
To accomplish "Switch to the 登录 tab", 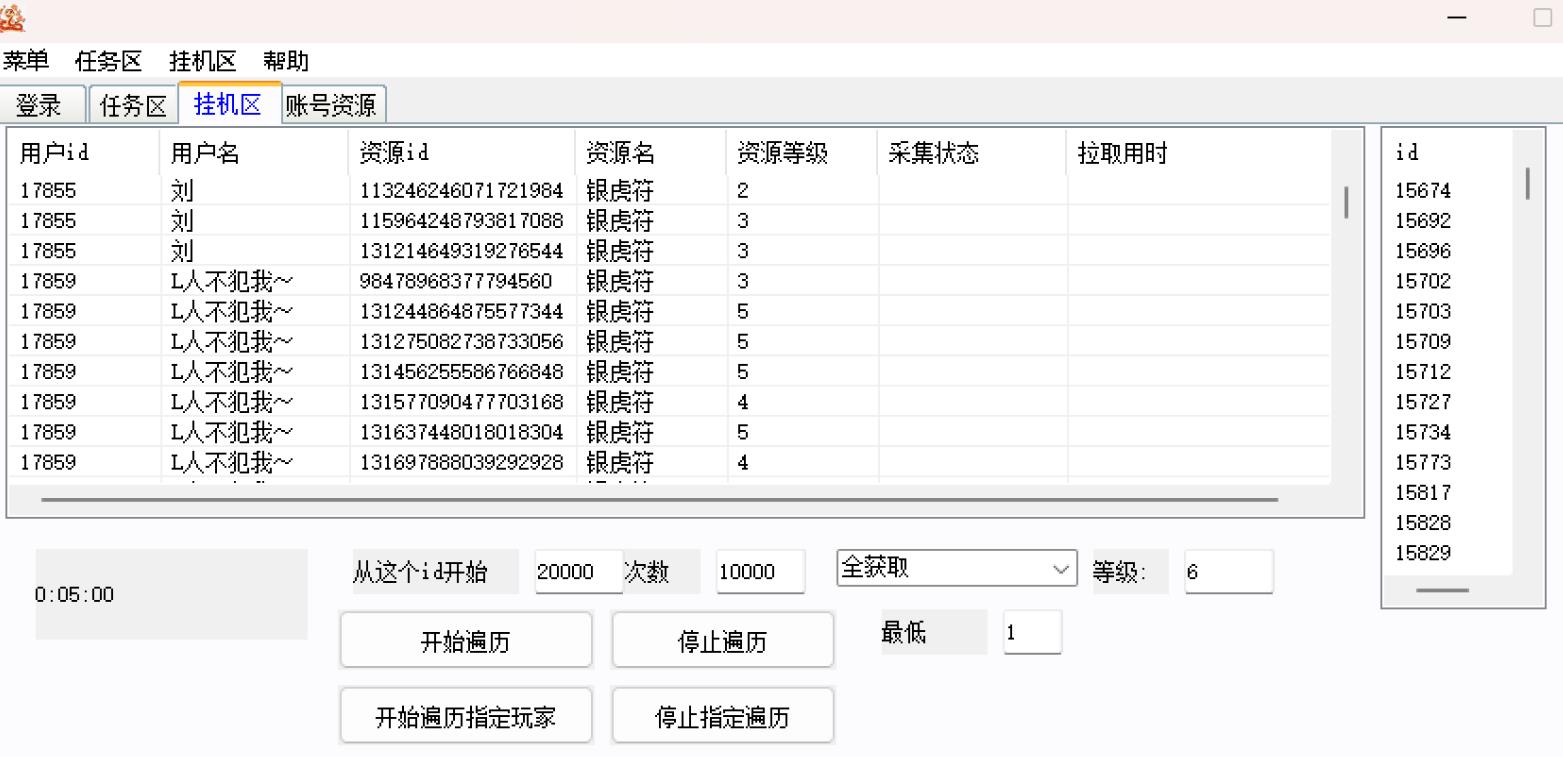I will click(39, 105).
